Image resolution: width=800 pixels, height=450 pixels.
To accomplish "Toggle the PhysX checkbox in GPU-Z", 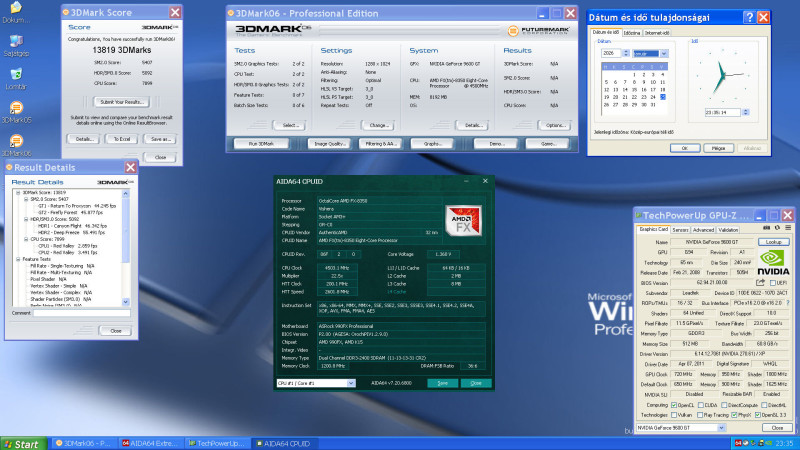I will (x=734, y=415).
